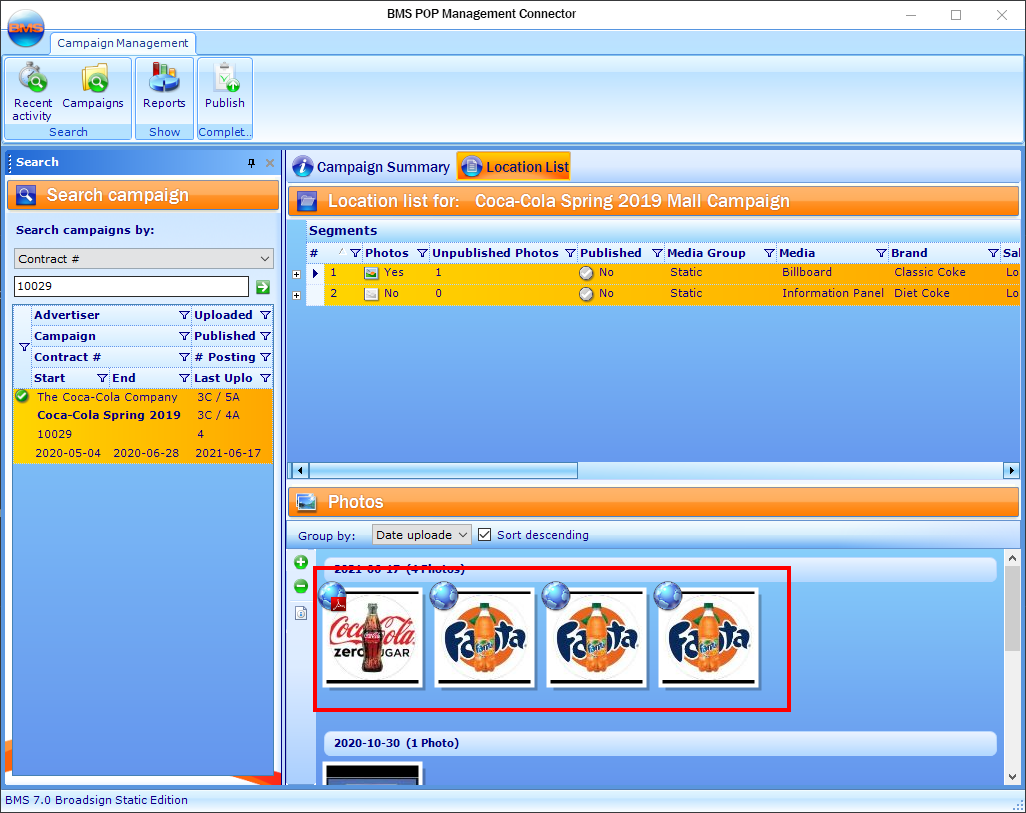
Task: Click the green minus photo icon
Action: [301, 586]
